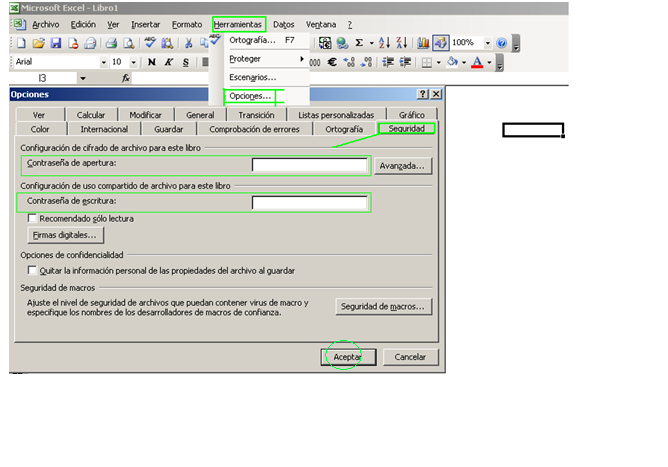Expand Standard toolbar options chevron
The image size is (668, 467).
tap(515, 43)
